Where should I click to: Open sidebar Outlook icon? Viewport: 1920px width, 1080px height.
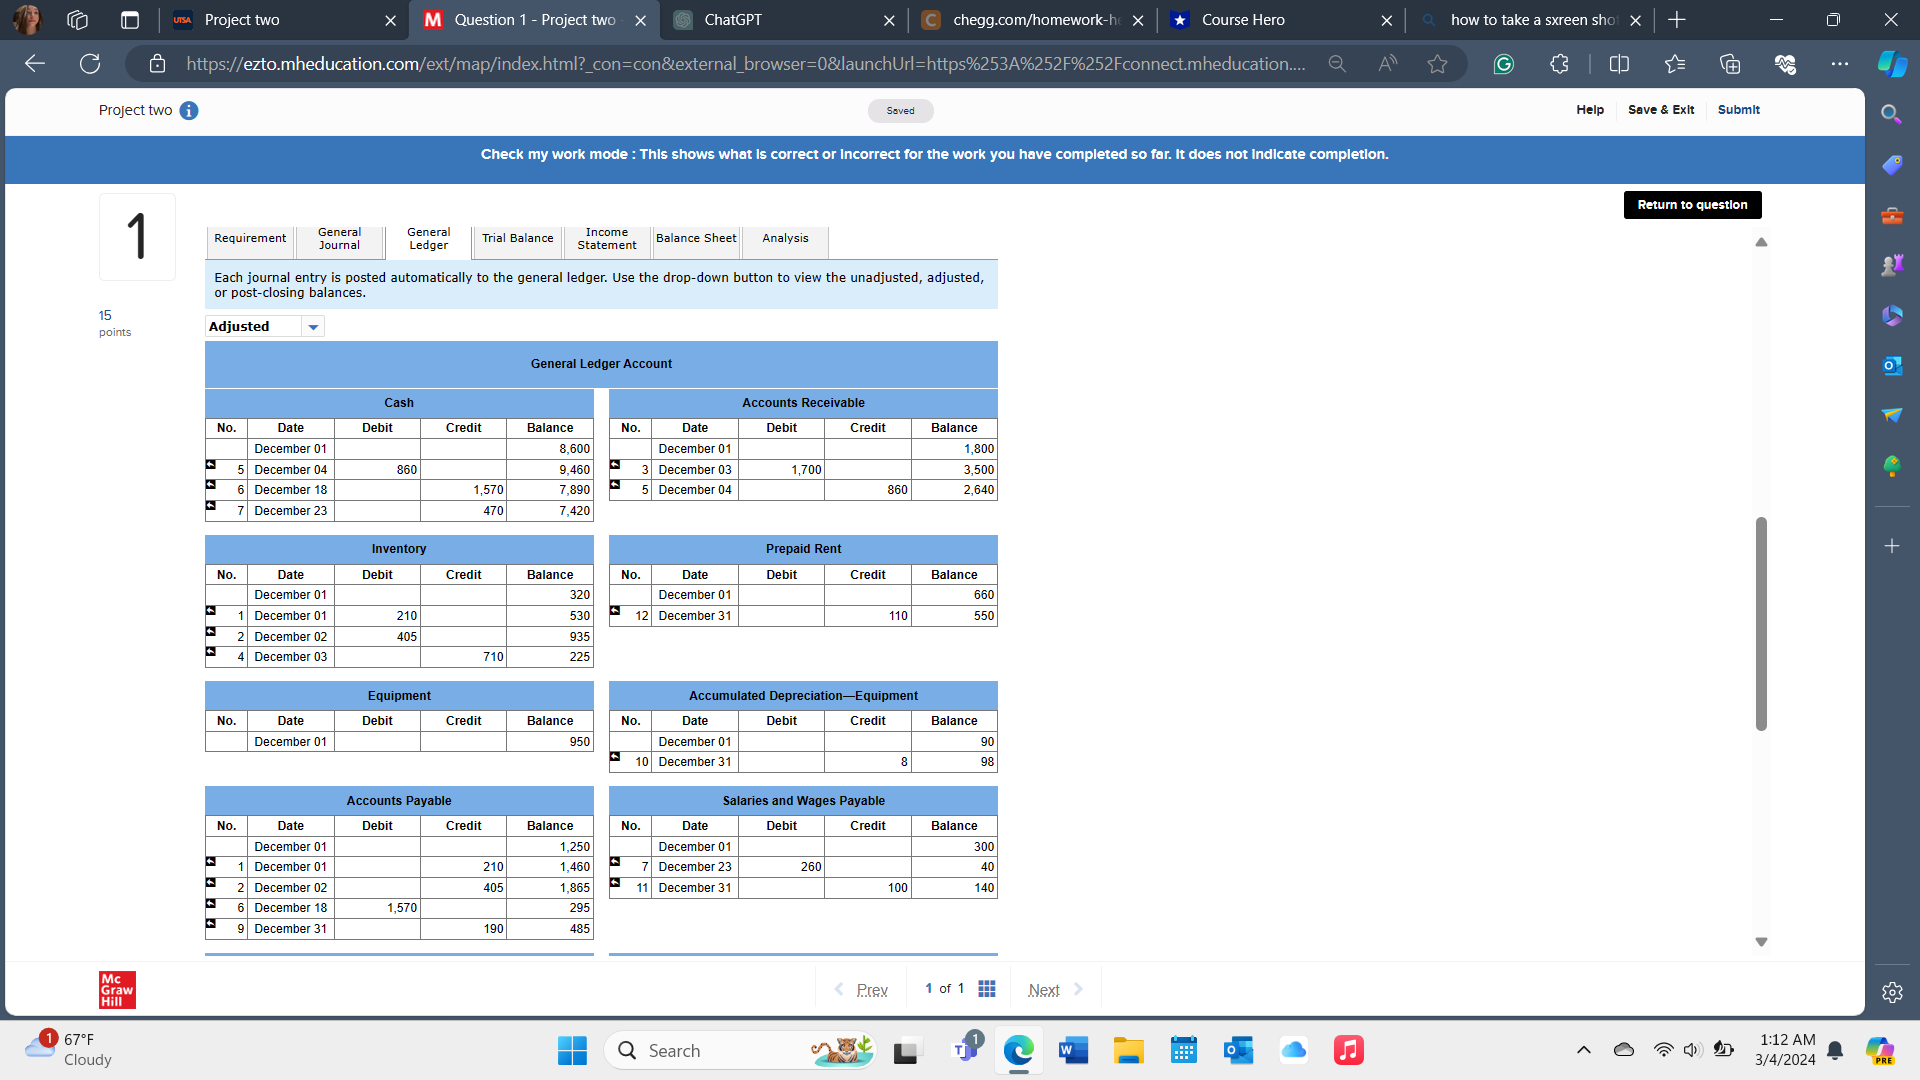click(1891, 366)
